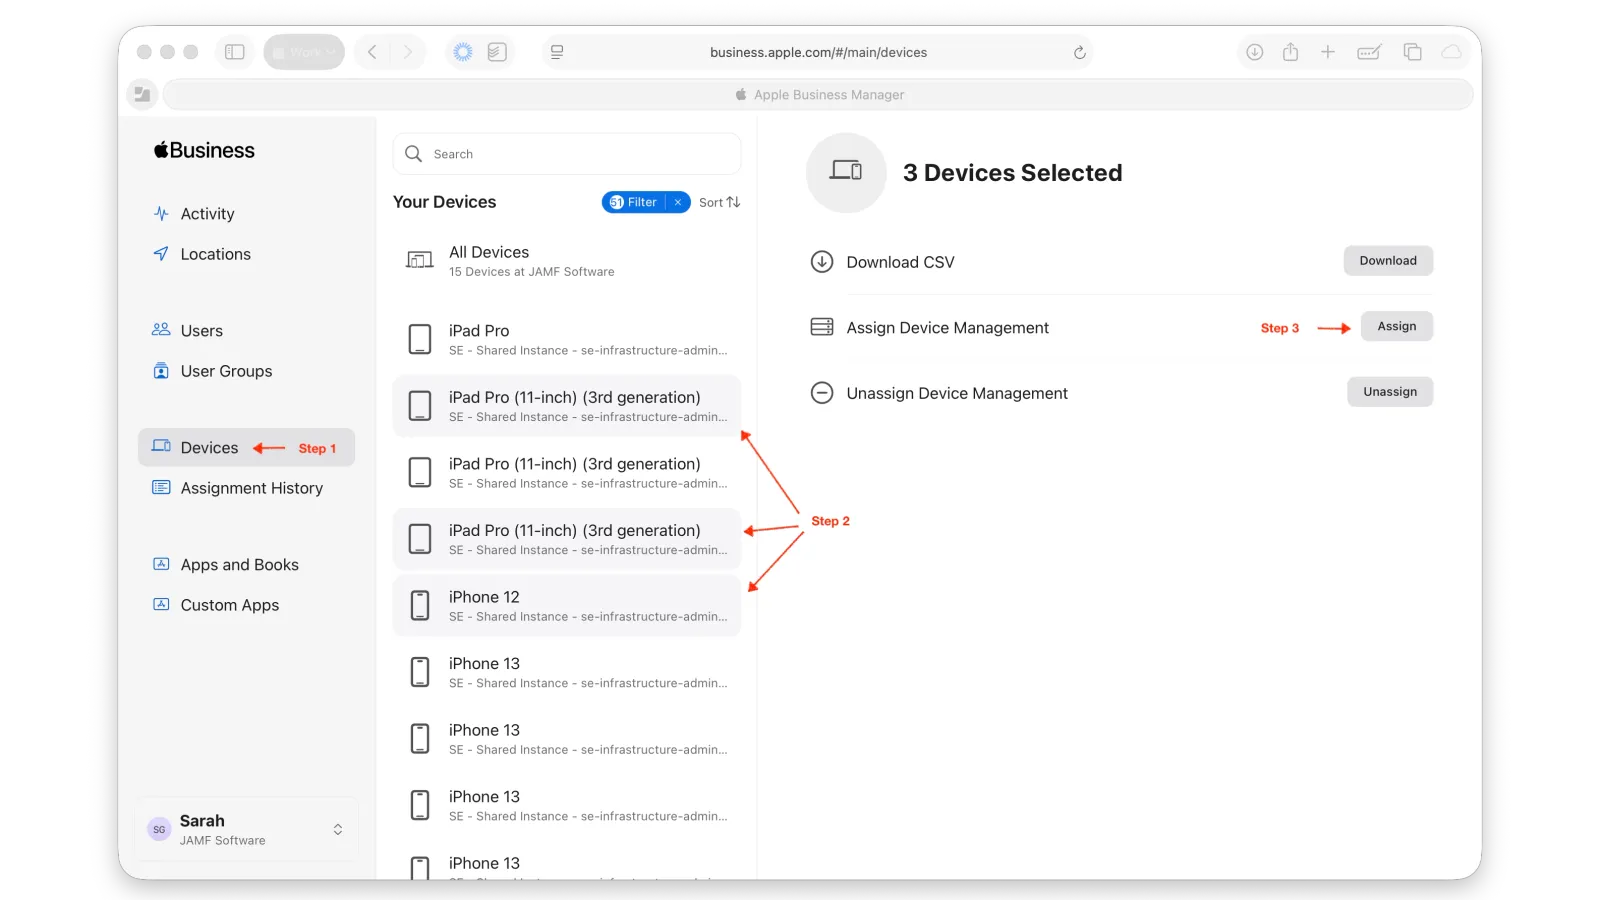Click the Unassign button

tap(1390, 391)
